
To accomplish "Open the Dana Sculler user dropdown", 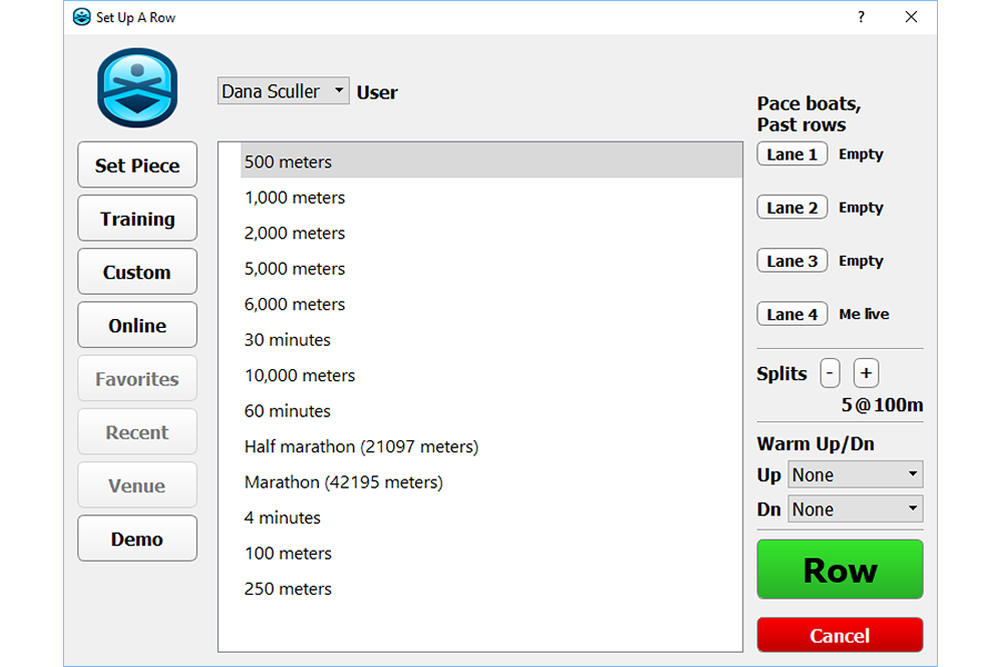I will click(x=283, y=91).
